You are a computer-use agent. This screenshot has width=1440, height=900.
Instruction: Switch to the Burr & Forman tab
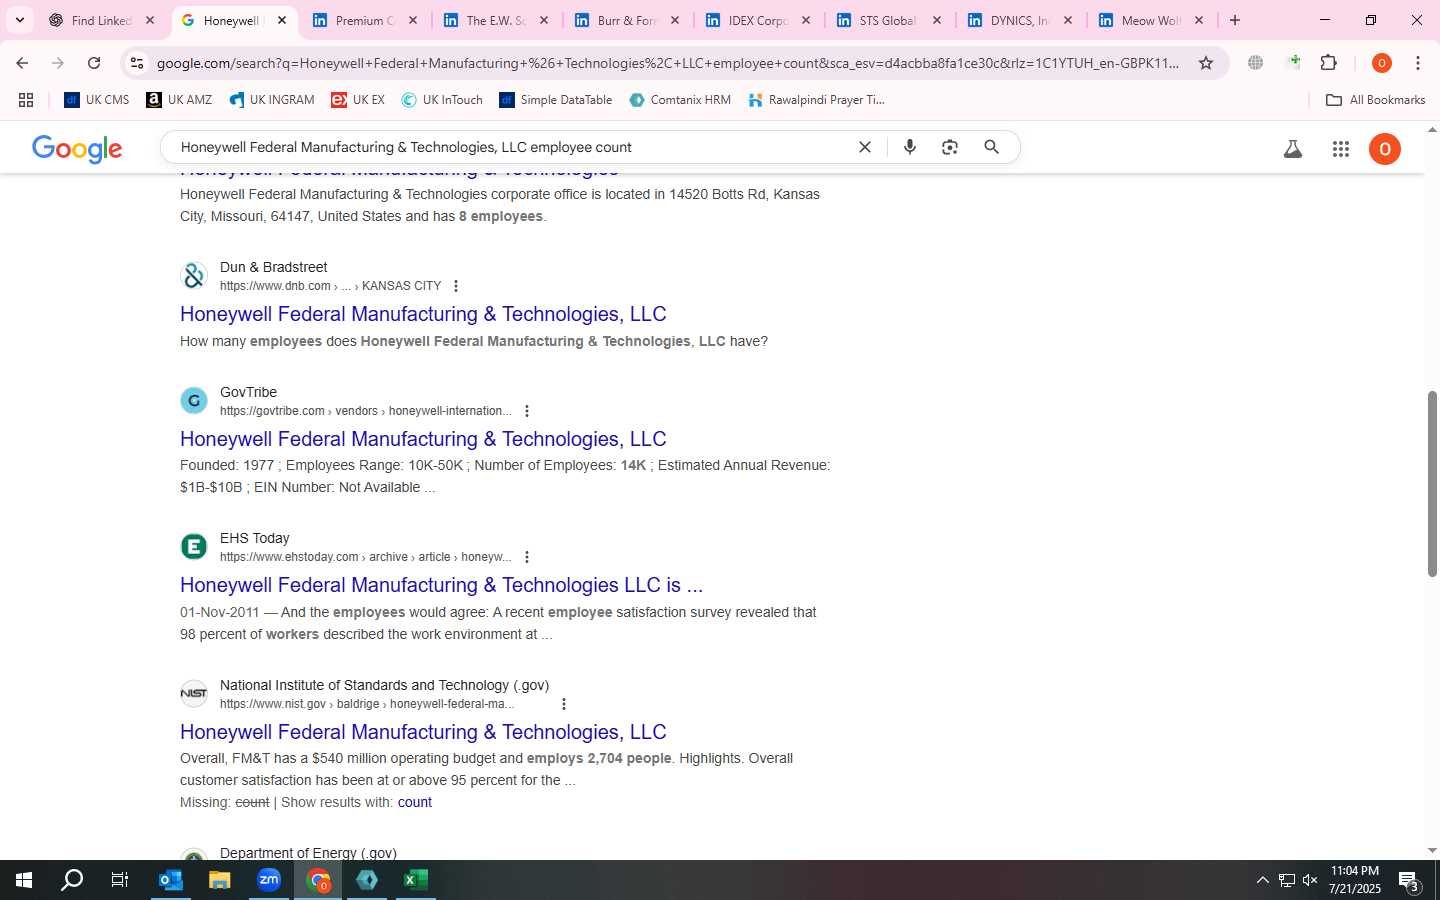[627, 20]
